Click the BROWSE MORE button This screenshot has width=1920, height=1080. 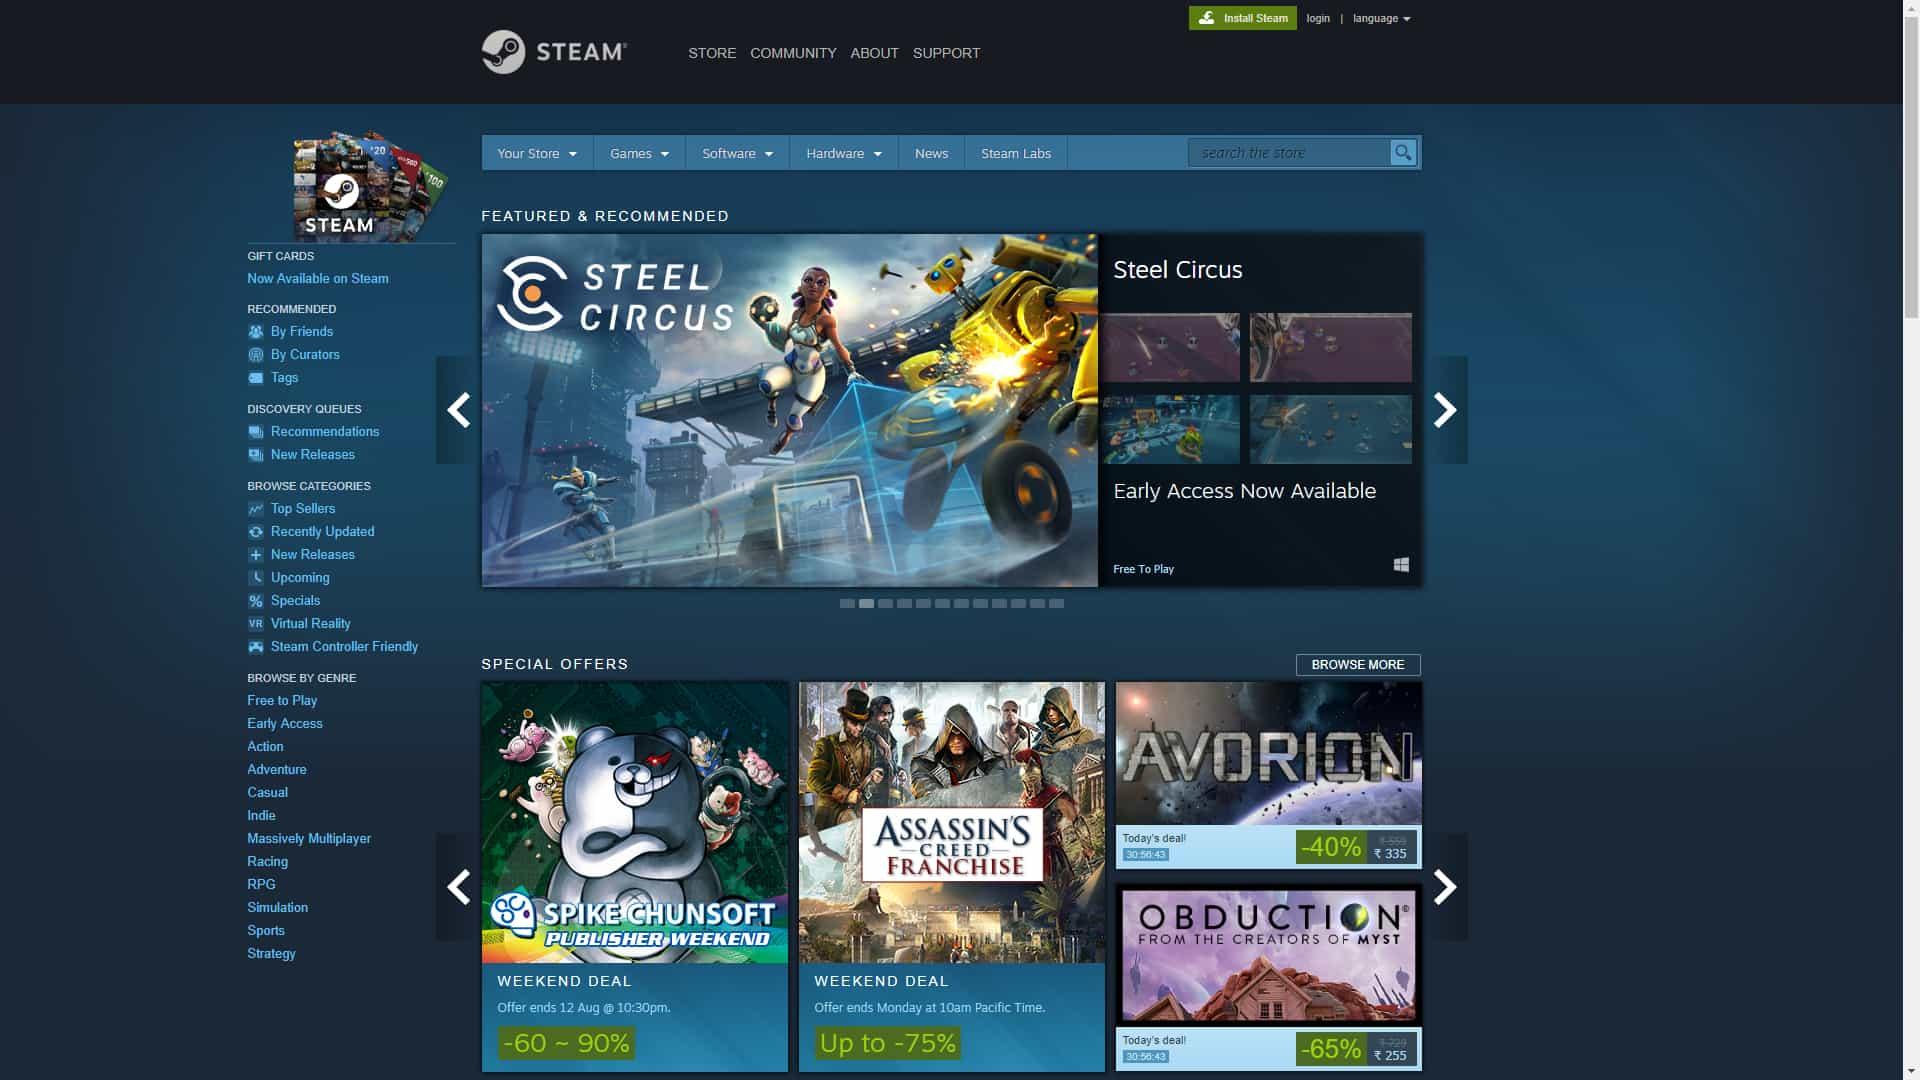tap(1357, 665)
